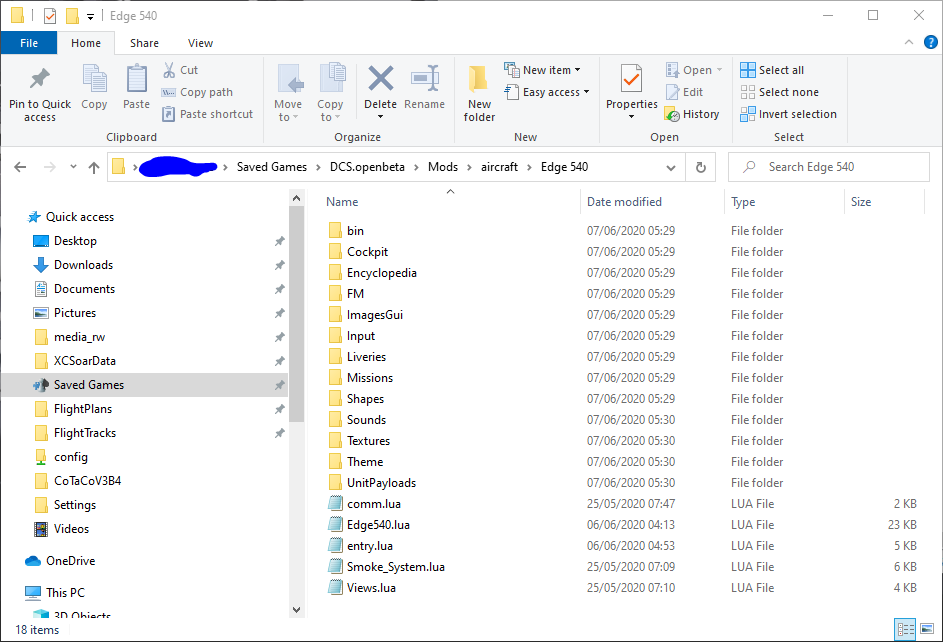Click the Search Edge 540 box
Viewport: 943px width, 642px height.
tap(829, 167)
